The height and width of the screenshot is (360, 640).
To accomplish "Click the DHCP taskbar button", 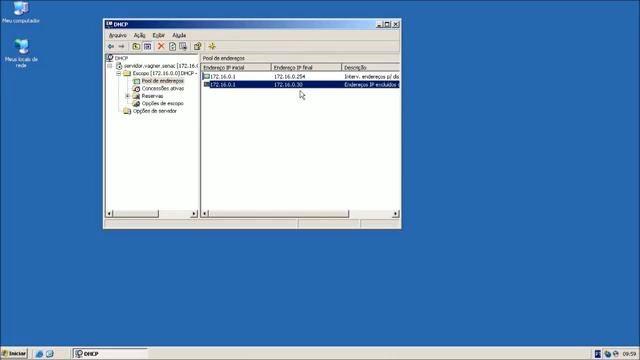I will point(110,354).
